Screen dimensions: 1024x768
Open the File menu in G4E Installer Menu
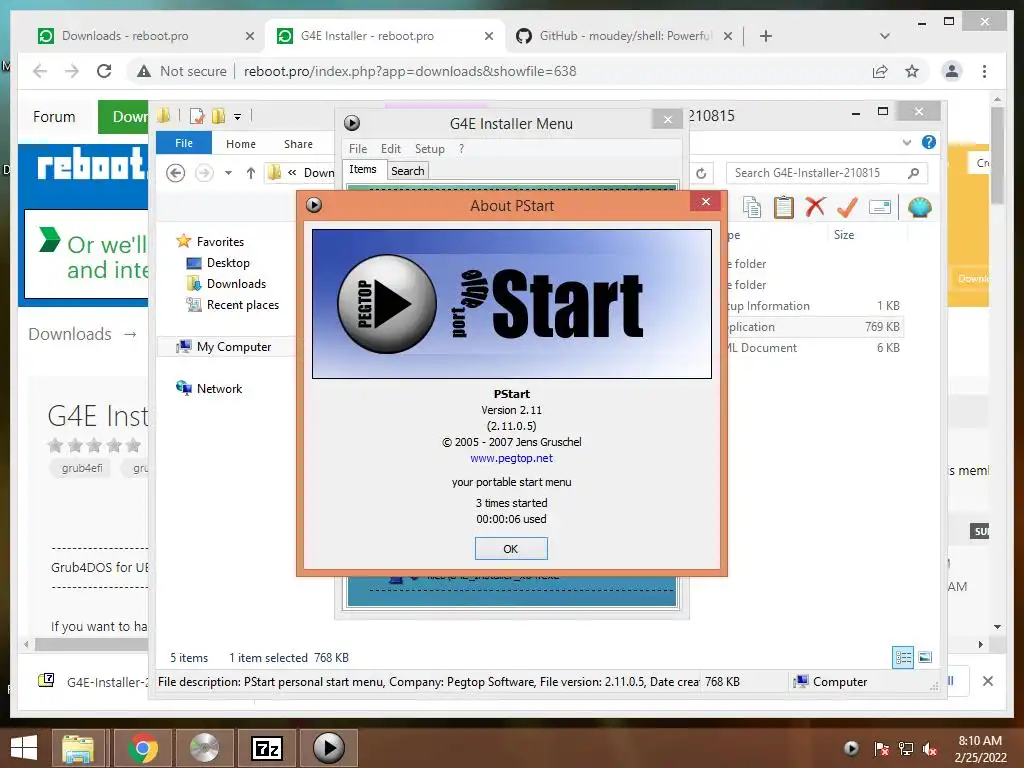pos(358,149)
